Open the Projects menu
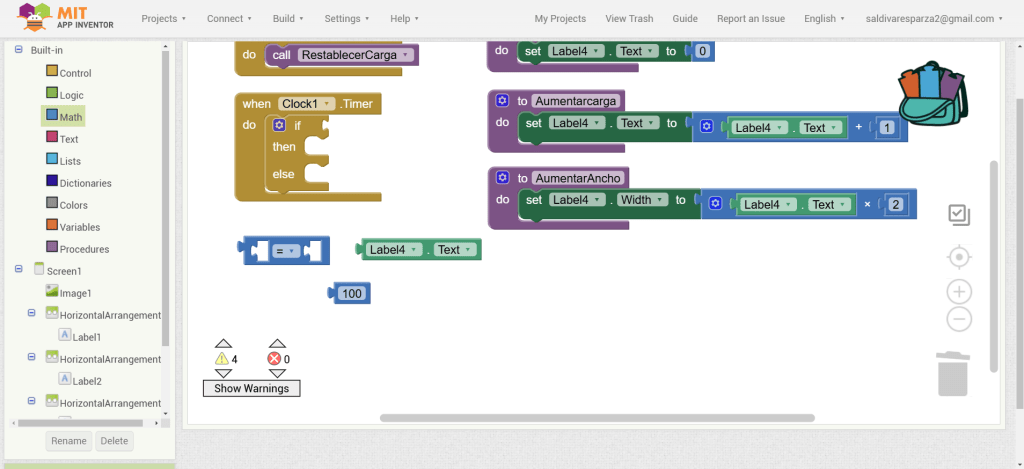 point(165,18)
